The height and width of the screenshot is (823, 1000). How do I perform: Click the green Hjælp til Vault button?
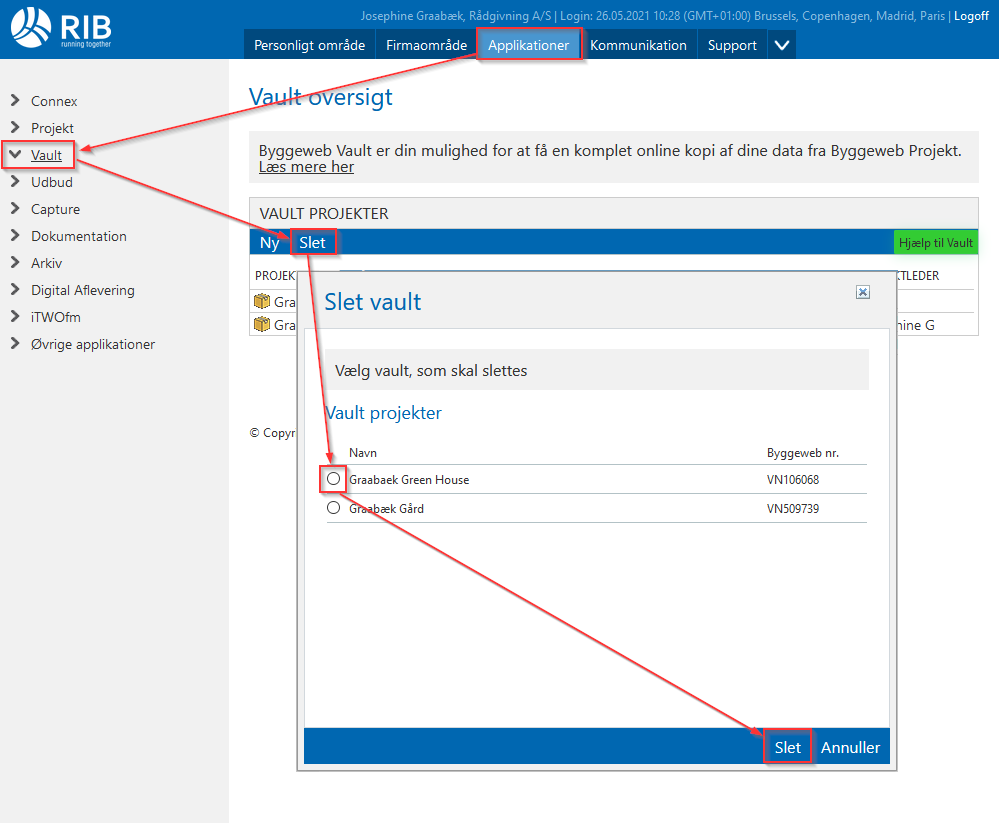coord(935,243)
